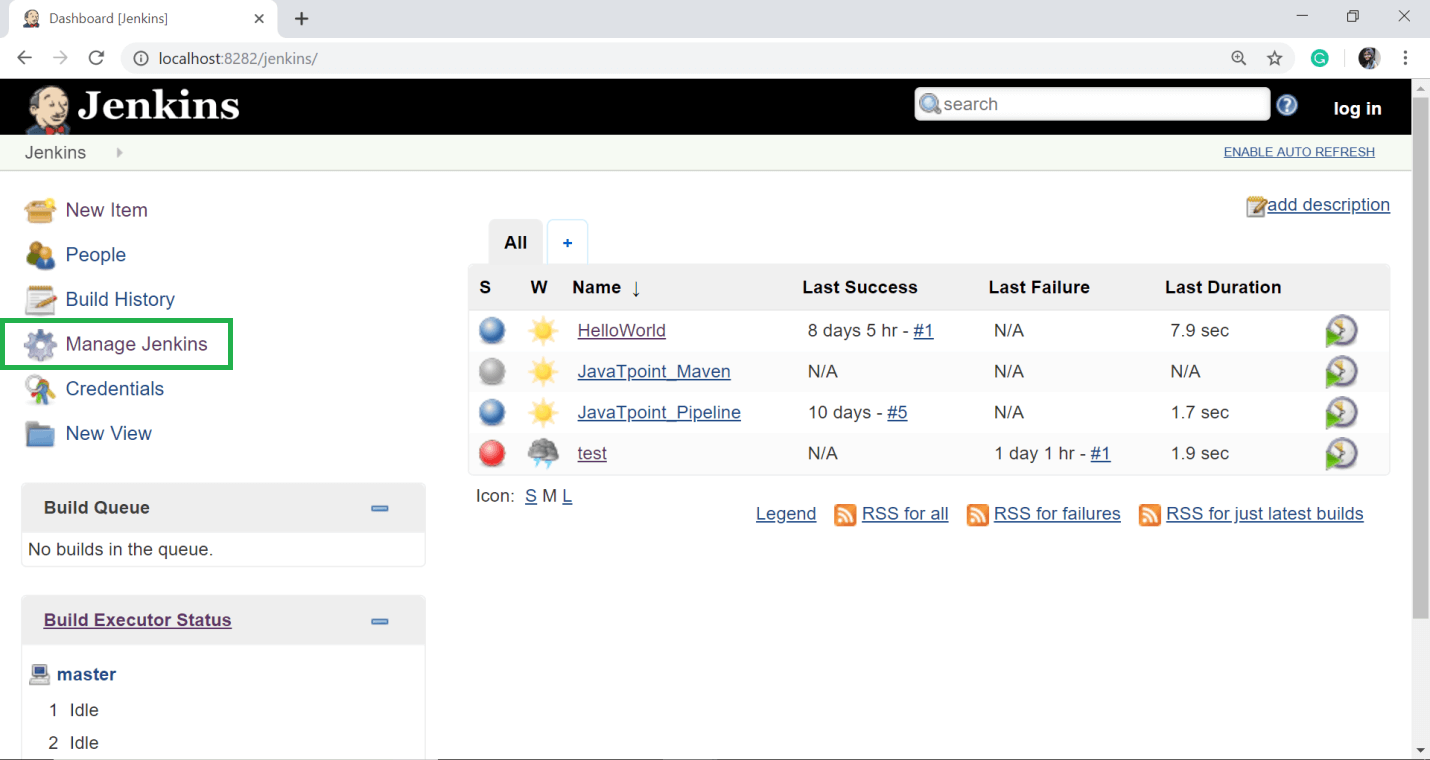Click log in link
Screen dimensions: 1430x760
click(1357, 109)
